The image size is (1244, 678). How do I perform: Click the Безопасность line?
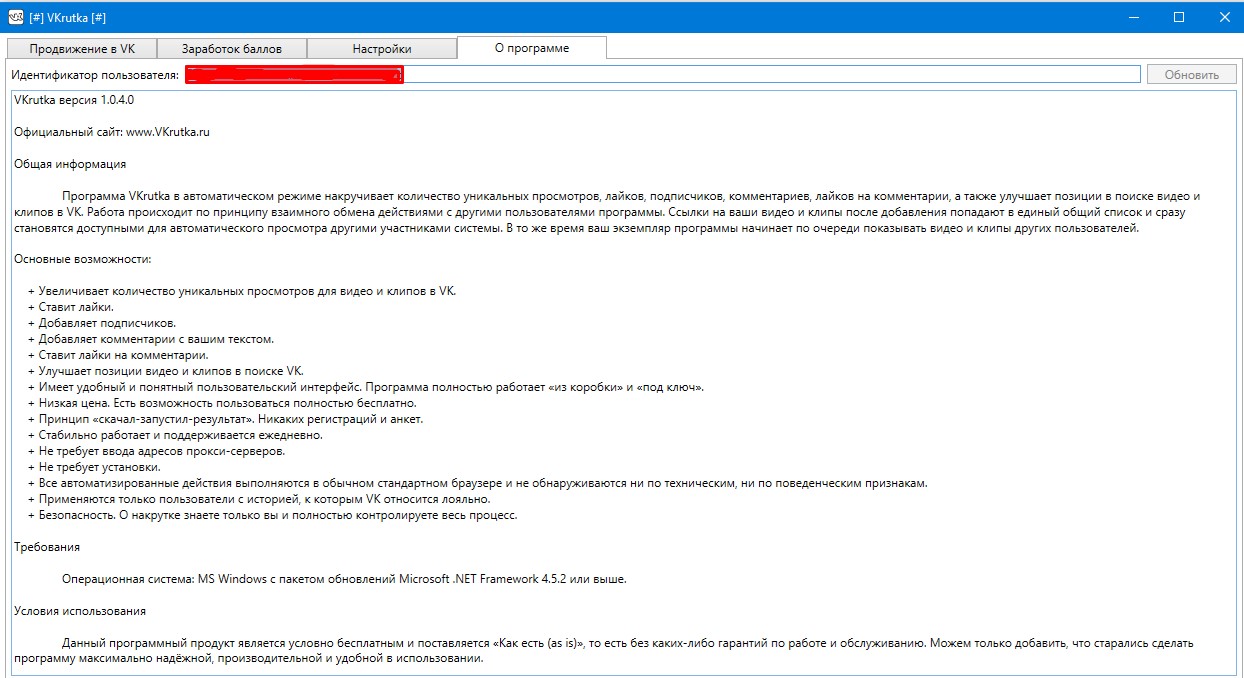tap(272, 515)
